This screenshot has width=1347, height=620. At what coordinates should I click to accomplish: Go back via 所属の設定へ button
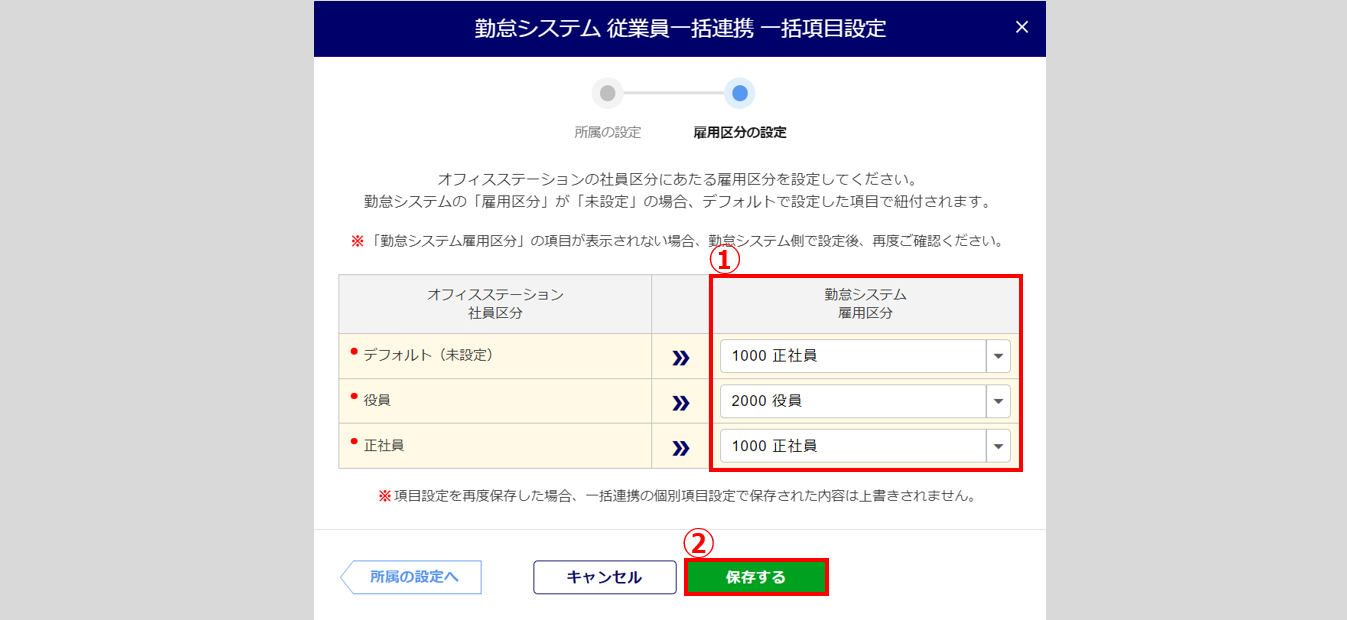click(x=412, y=577)
